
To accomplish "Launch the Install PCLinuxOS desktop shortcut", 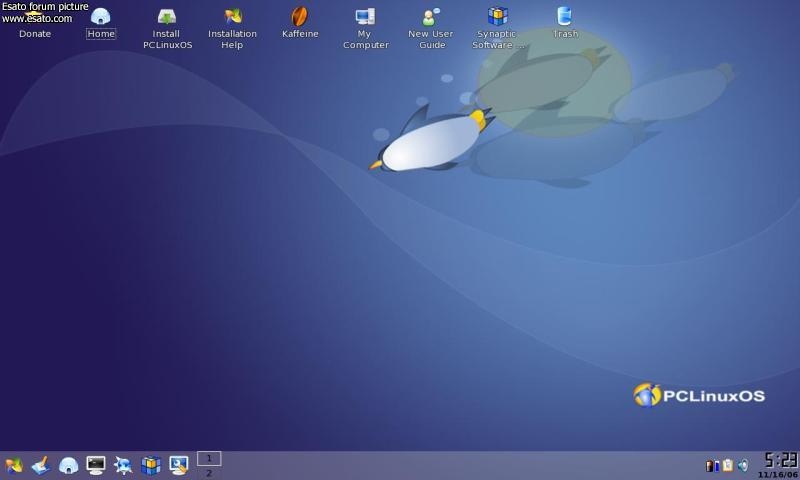I will [x=167, y=18].
